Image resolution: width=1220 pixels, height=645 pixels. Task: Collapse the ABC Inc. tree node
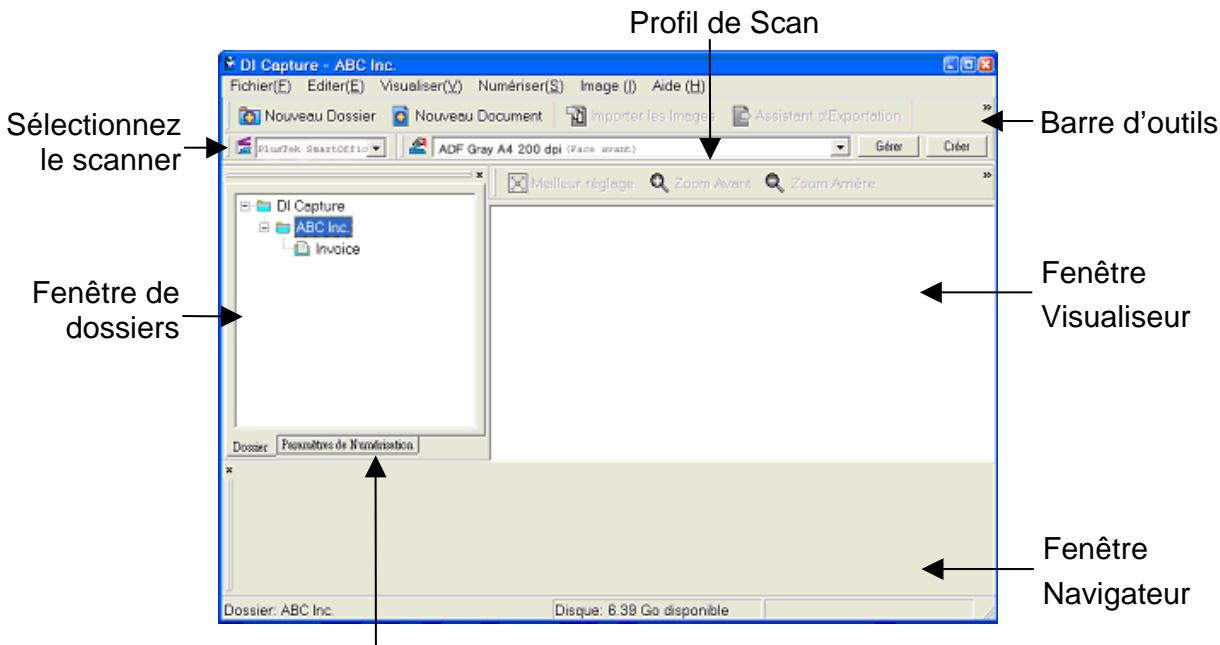(x=265, y=228)
